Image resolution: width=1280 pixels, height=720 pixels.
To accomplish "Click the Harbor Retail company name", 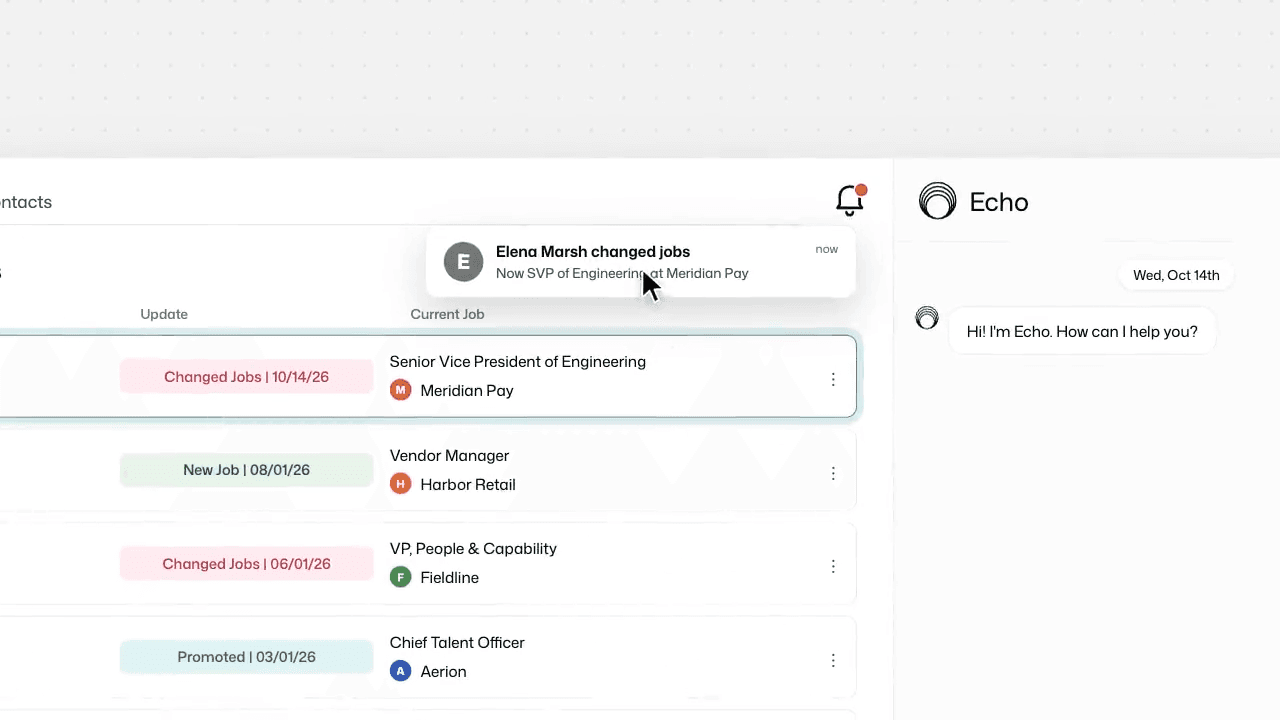I will [x=468, y=484].
